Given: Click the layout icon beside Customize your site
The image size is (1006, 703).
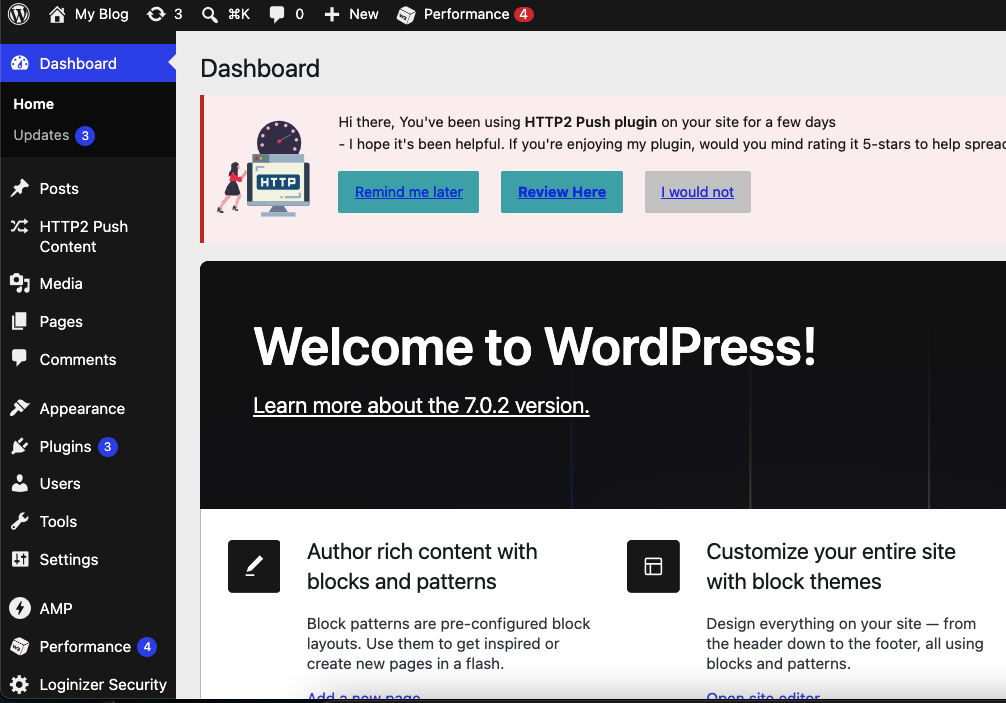Looking at the screenshot, I should 653,566.
